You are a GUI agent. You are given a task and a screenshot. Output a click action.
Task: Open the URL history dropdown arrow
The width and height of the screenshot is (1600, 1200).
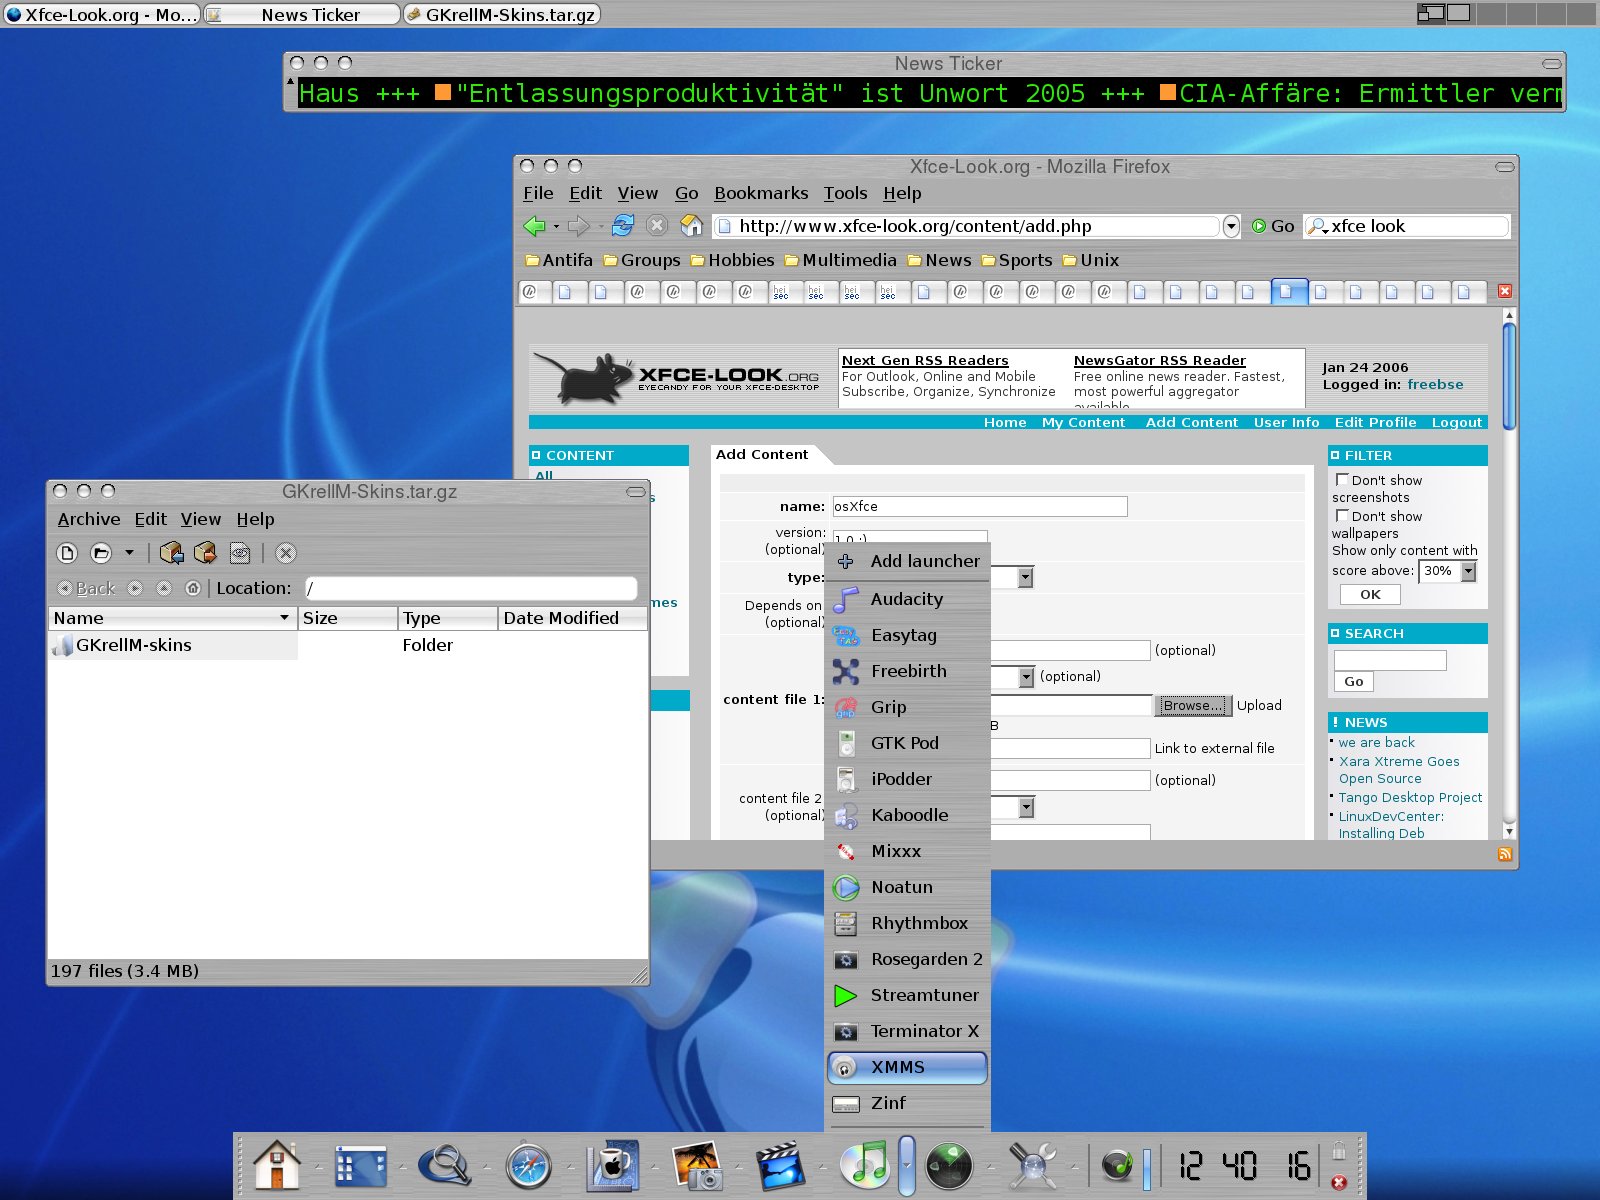[x=1231, y=226]
